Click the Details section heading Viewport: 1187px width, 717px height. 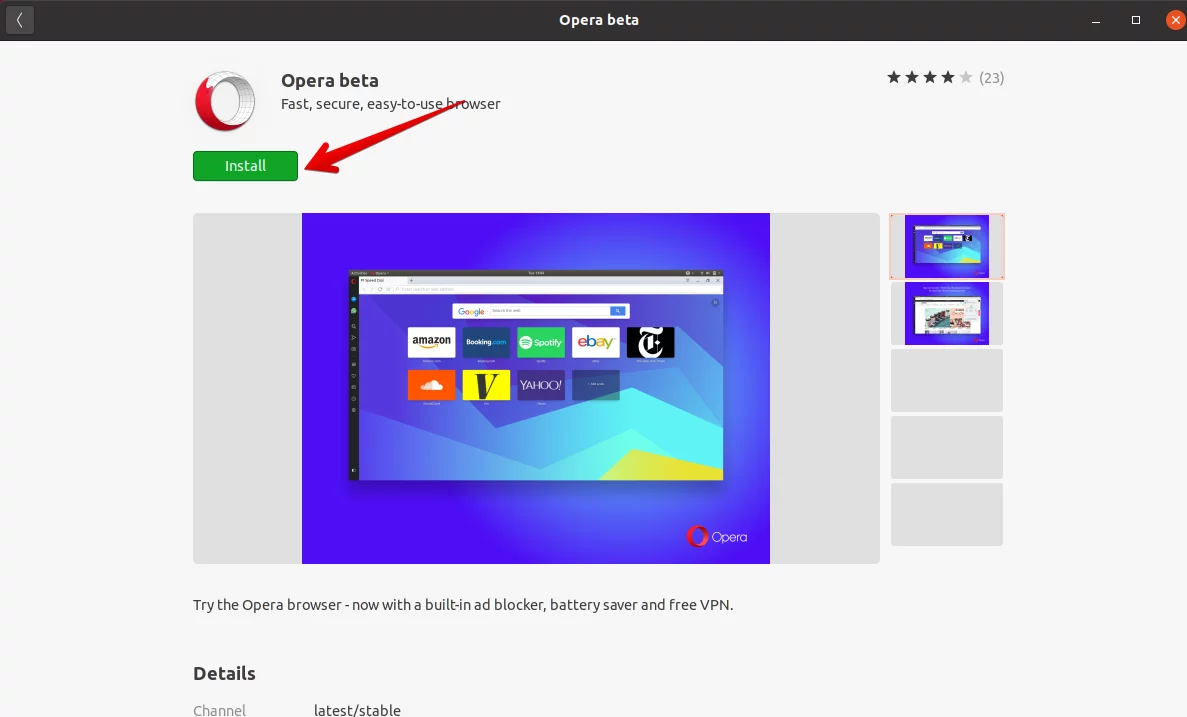[x=224, y=673]
